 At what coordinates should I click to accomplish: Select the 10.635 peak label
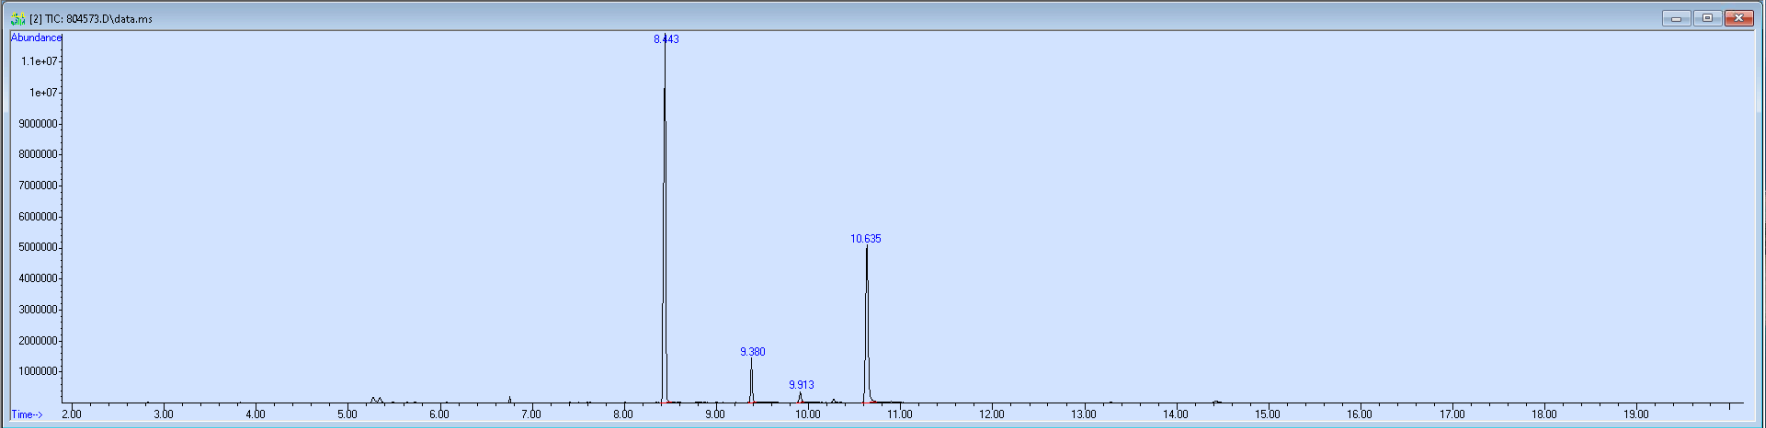coord(866,238)
